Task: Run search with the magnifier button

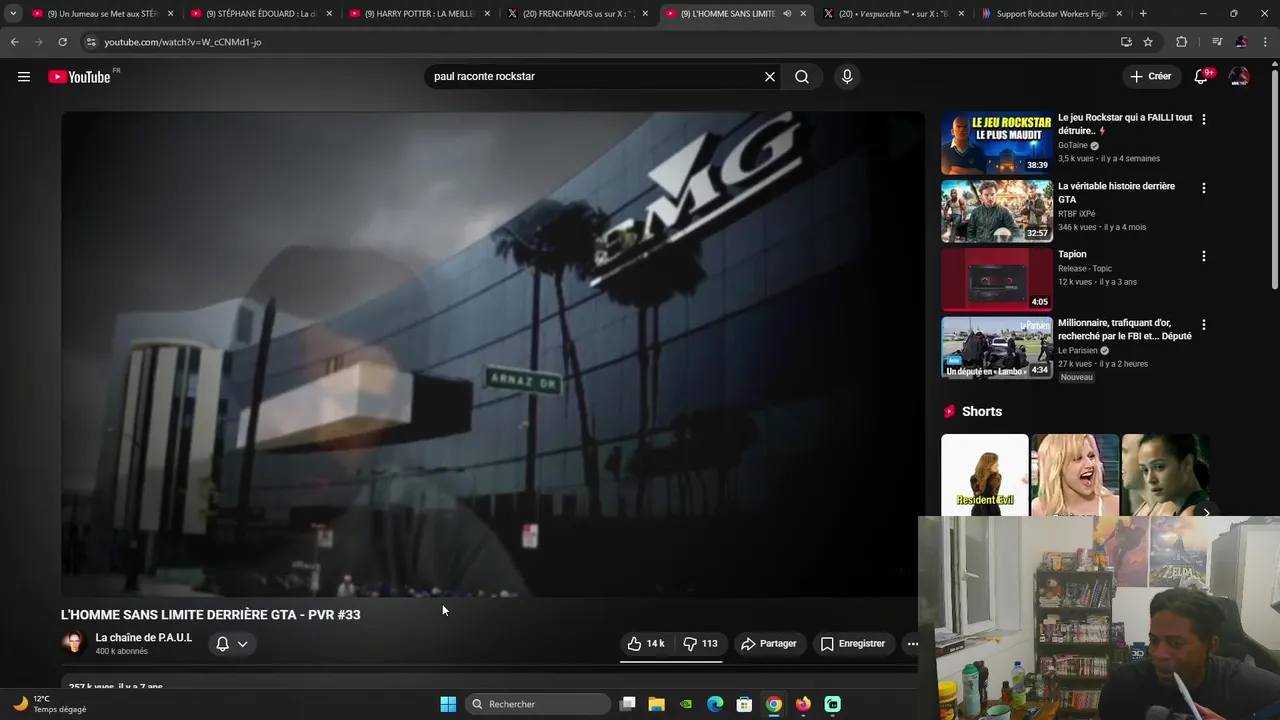Action: (x=802, y=77)
